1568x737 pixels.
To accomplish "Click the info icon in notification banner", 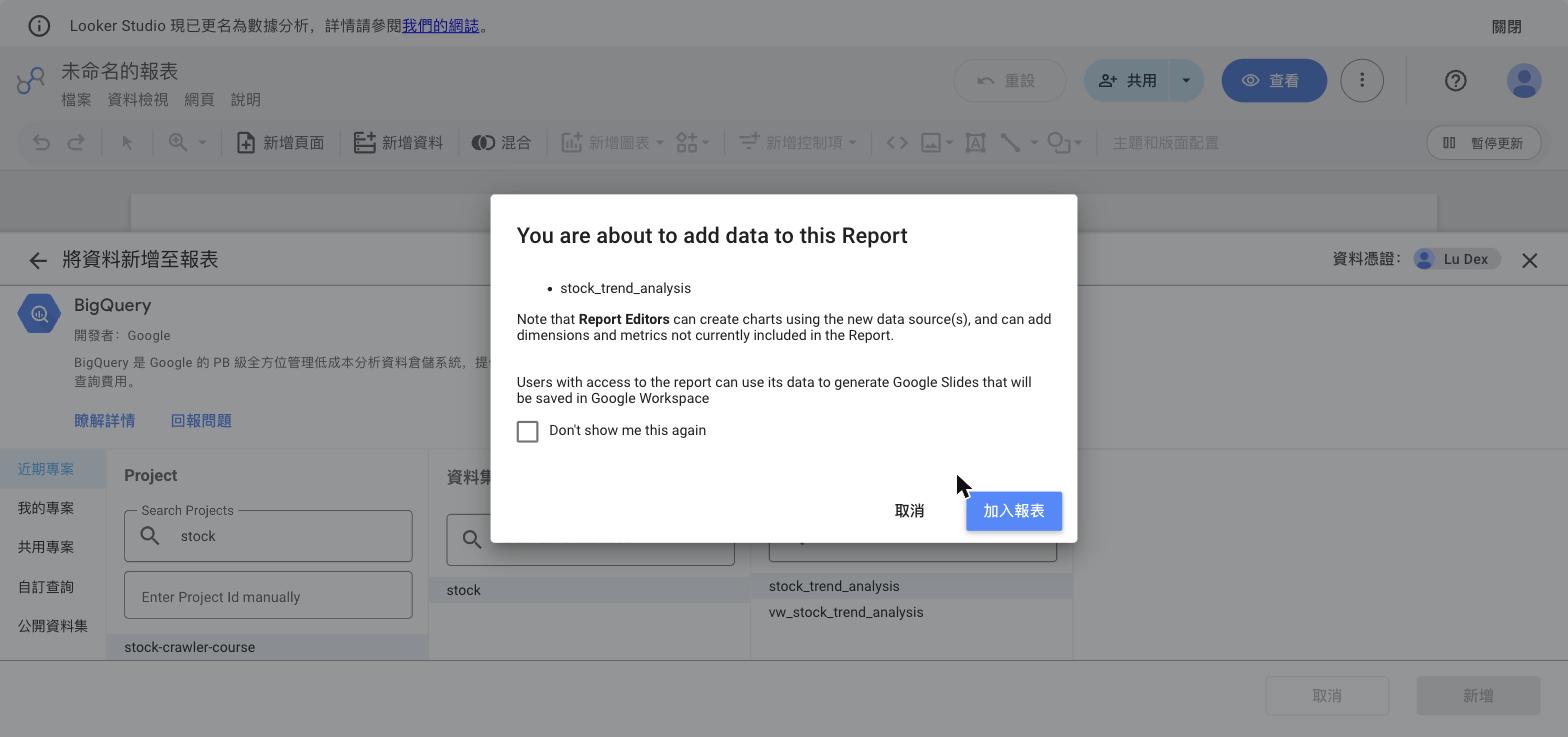I will pos(39,26).
